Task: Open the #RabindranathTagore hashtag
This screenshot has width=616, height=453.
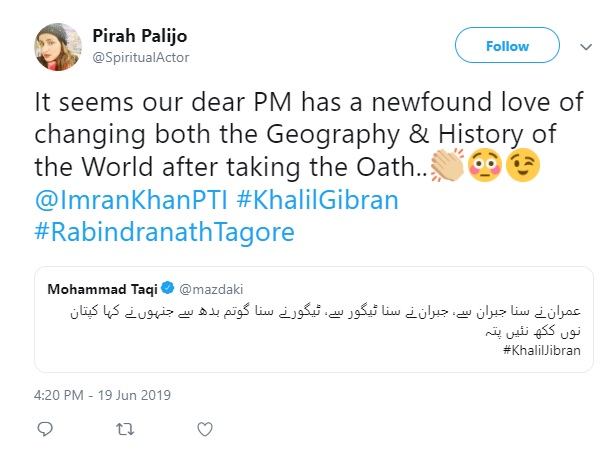Action: tap(164, 232)
